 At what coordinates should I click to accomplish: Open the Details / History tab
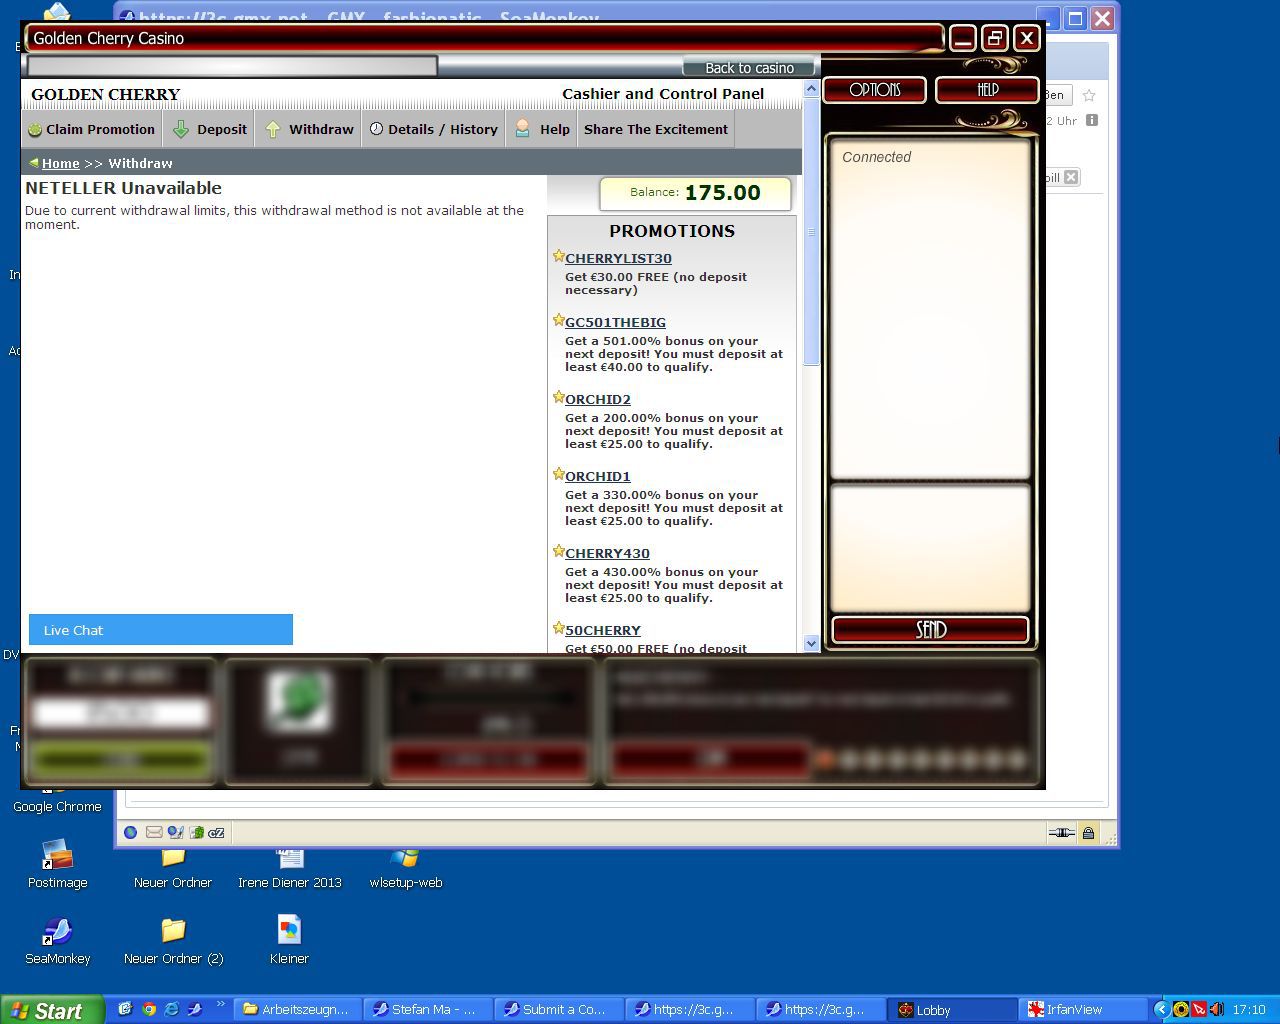point(433,129)
